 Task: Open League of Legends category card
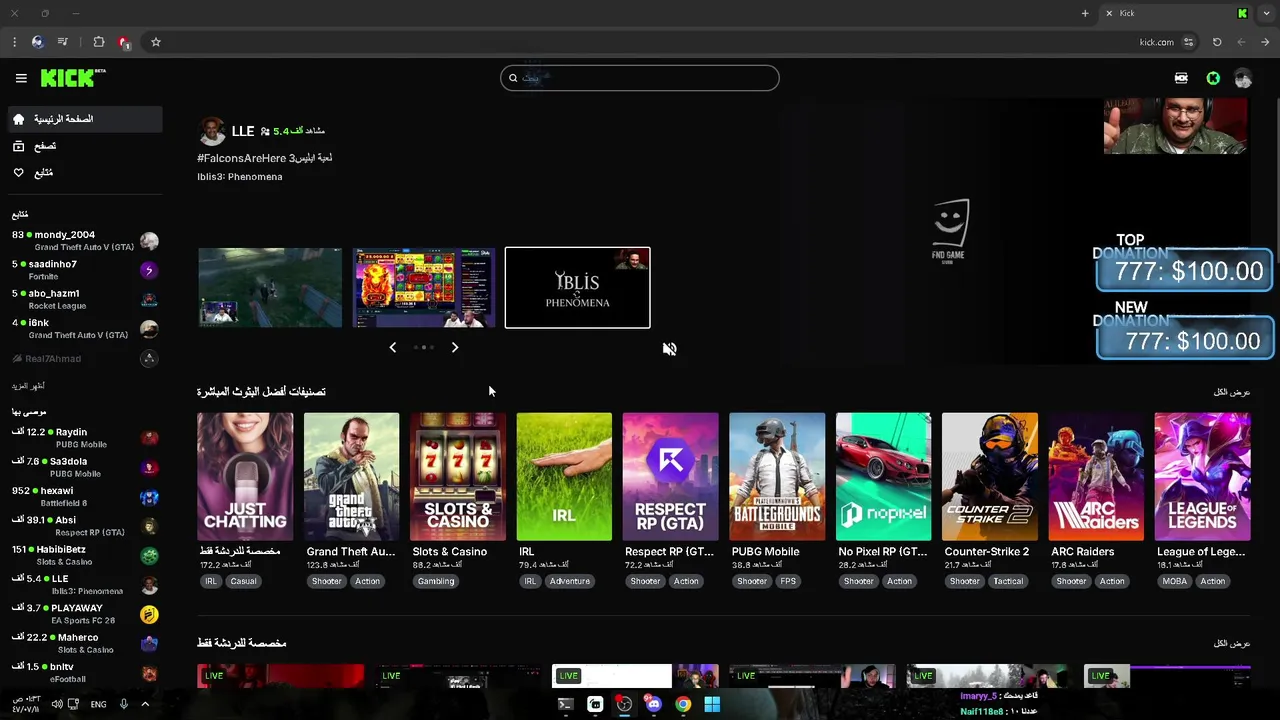click(1202, 477)
